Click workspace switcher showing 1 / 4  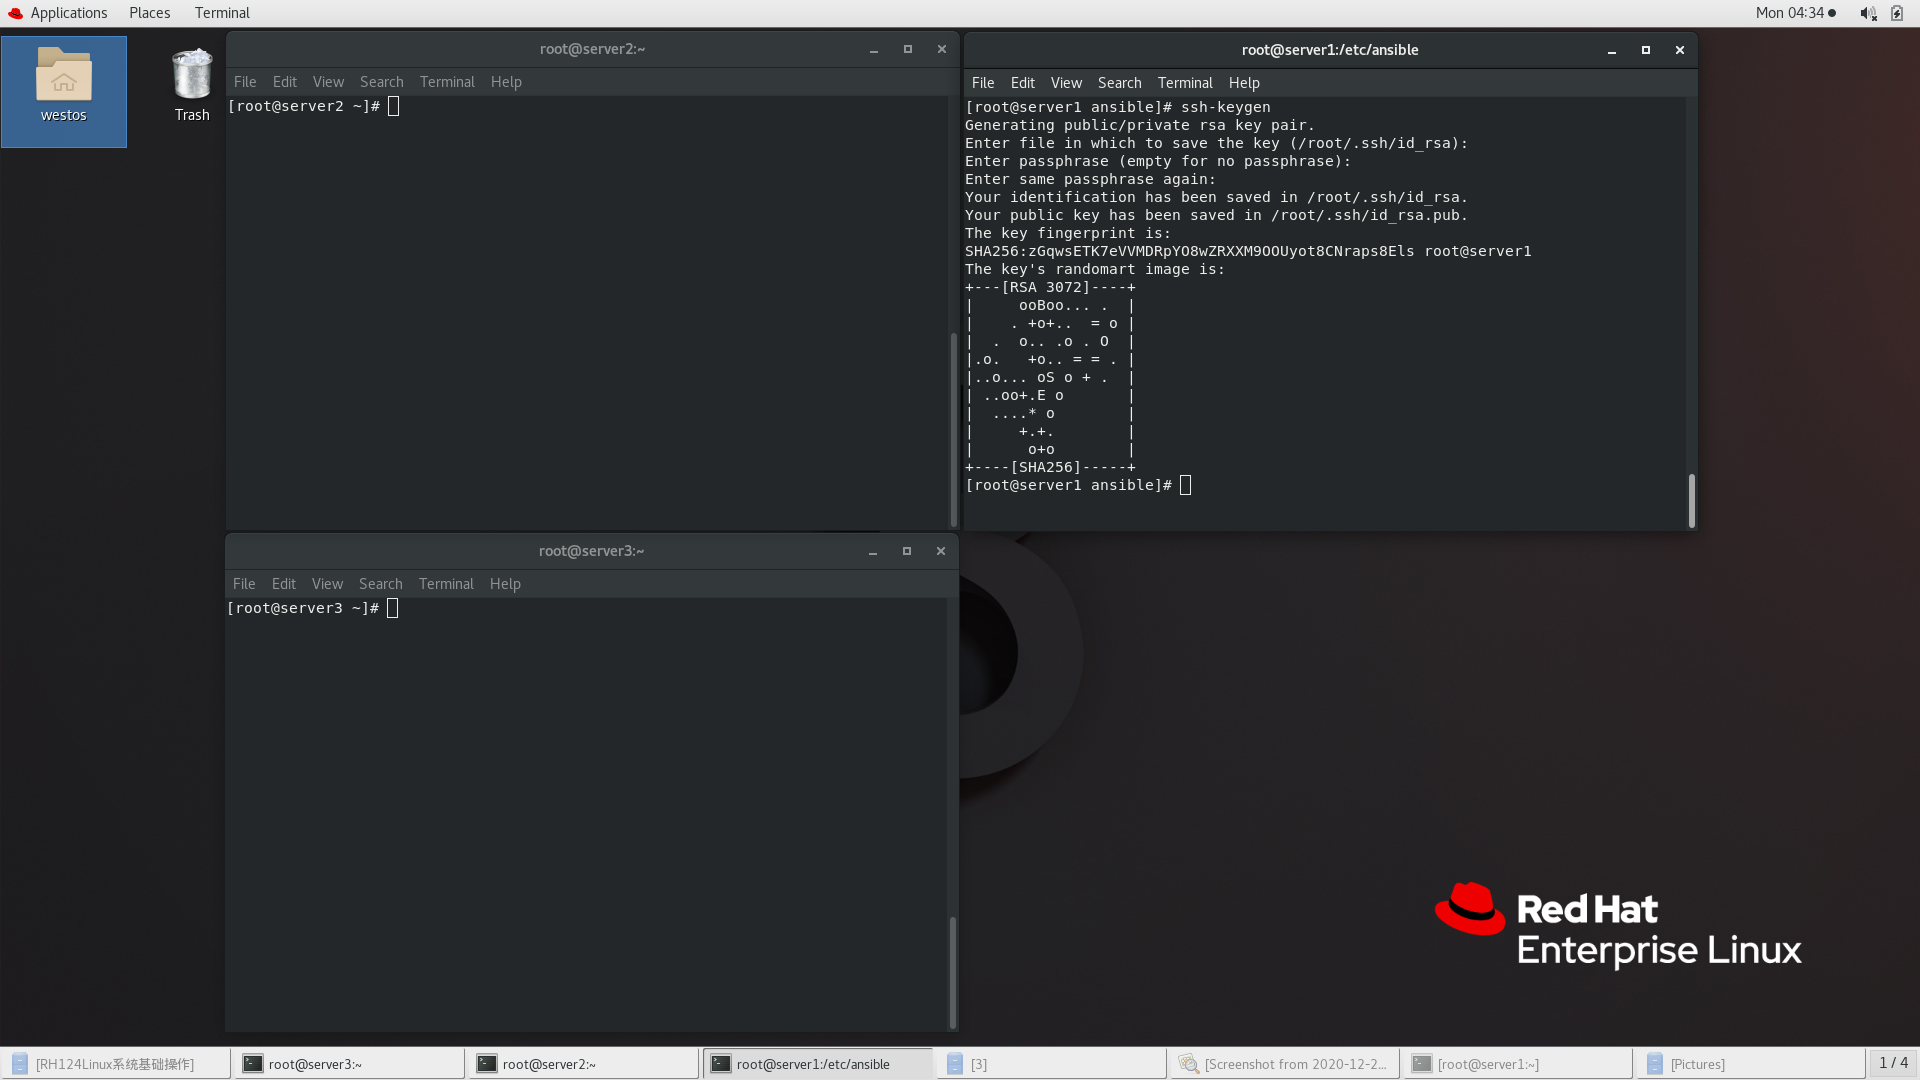coord(1892,1063)
